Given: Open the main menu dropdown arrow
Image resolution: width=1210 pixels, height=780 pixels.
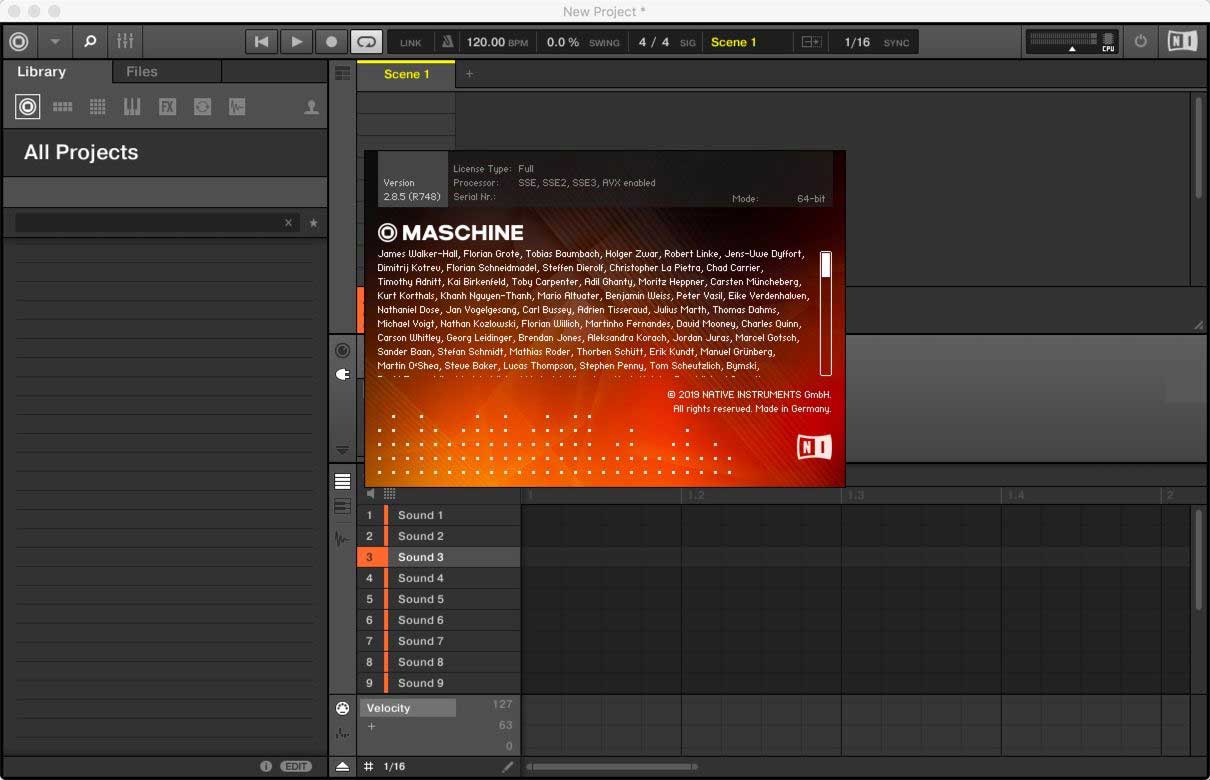Looking at the screenshot, I should click(55, 42).
